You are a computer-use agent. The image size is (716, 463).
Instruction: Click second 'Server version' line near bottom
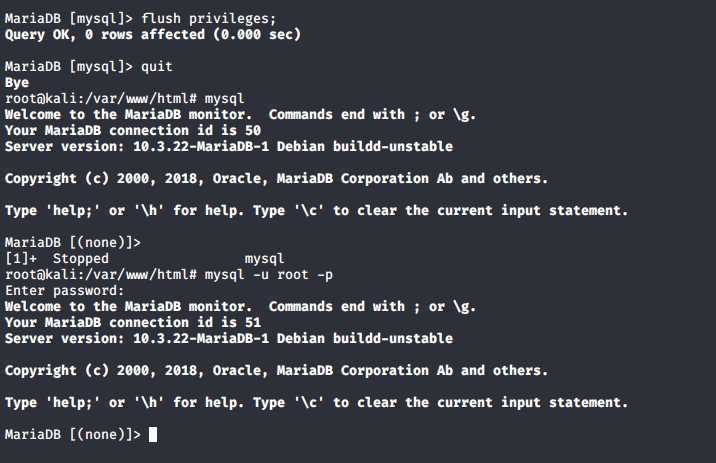(229, 338)
